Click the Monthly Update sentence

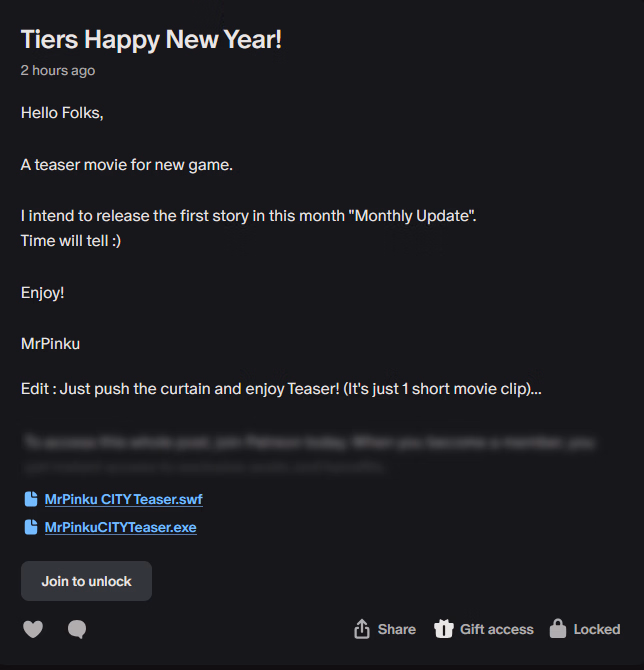(249, 216)
